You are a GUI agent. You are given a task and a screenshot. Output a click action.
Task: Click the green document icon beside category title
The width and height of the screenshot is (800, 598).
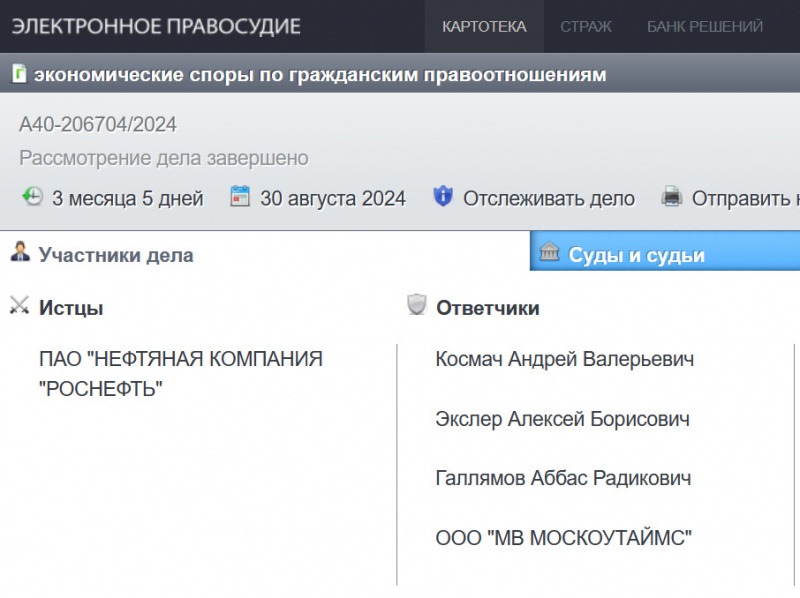pos(19,74)
